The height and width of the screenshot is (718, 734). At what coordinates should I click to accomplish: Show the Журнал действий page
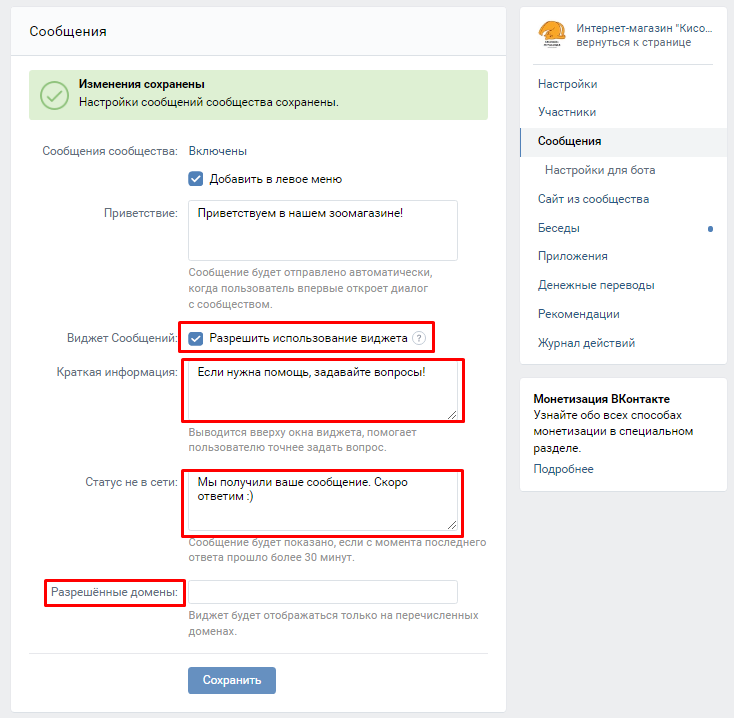tap(586, 343)
